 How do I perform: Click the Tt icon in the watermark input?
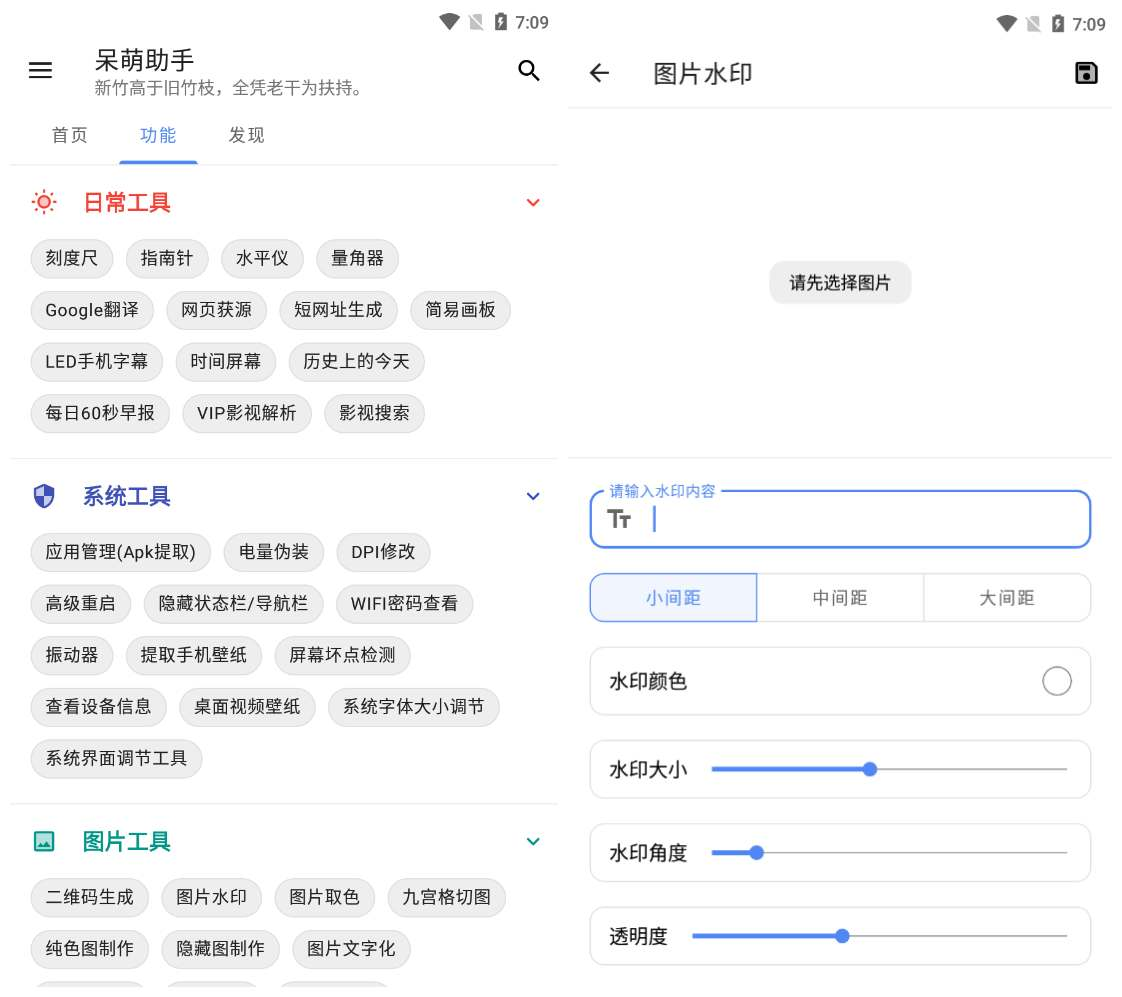[619, 519]
